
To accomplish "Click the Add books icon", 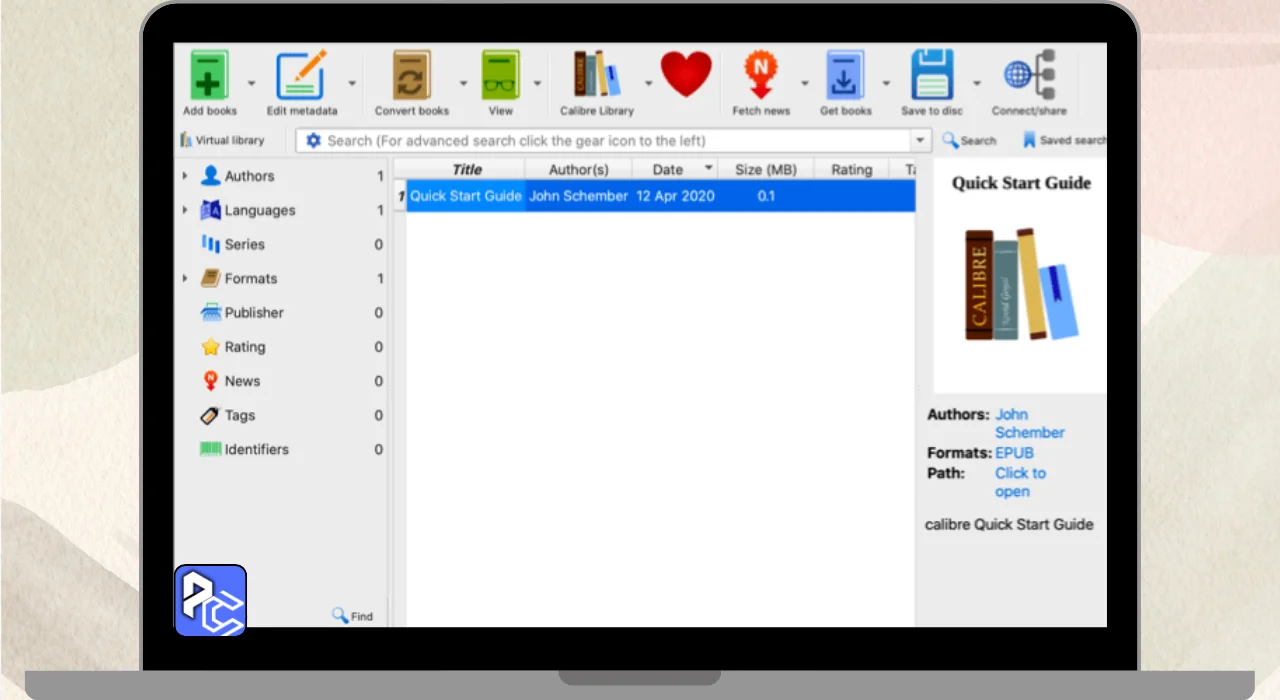I will click(x=208, y=76).
